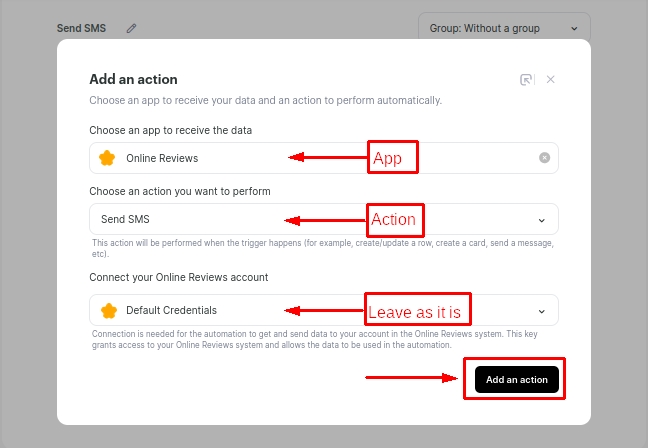Click the Add an action button
This screenshot has height=448, width=648.
[x=516, y=380]
